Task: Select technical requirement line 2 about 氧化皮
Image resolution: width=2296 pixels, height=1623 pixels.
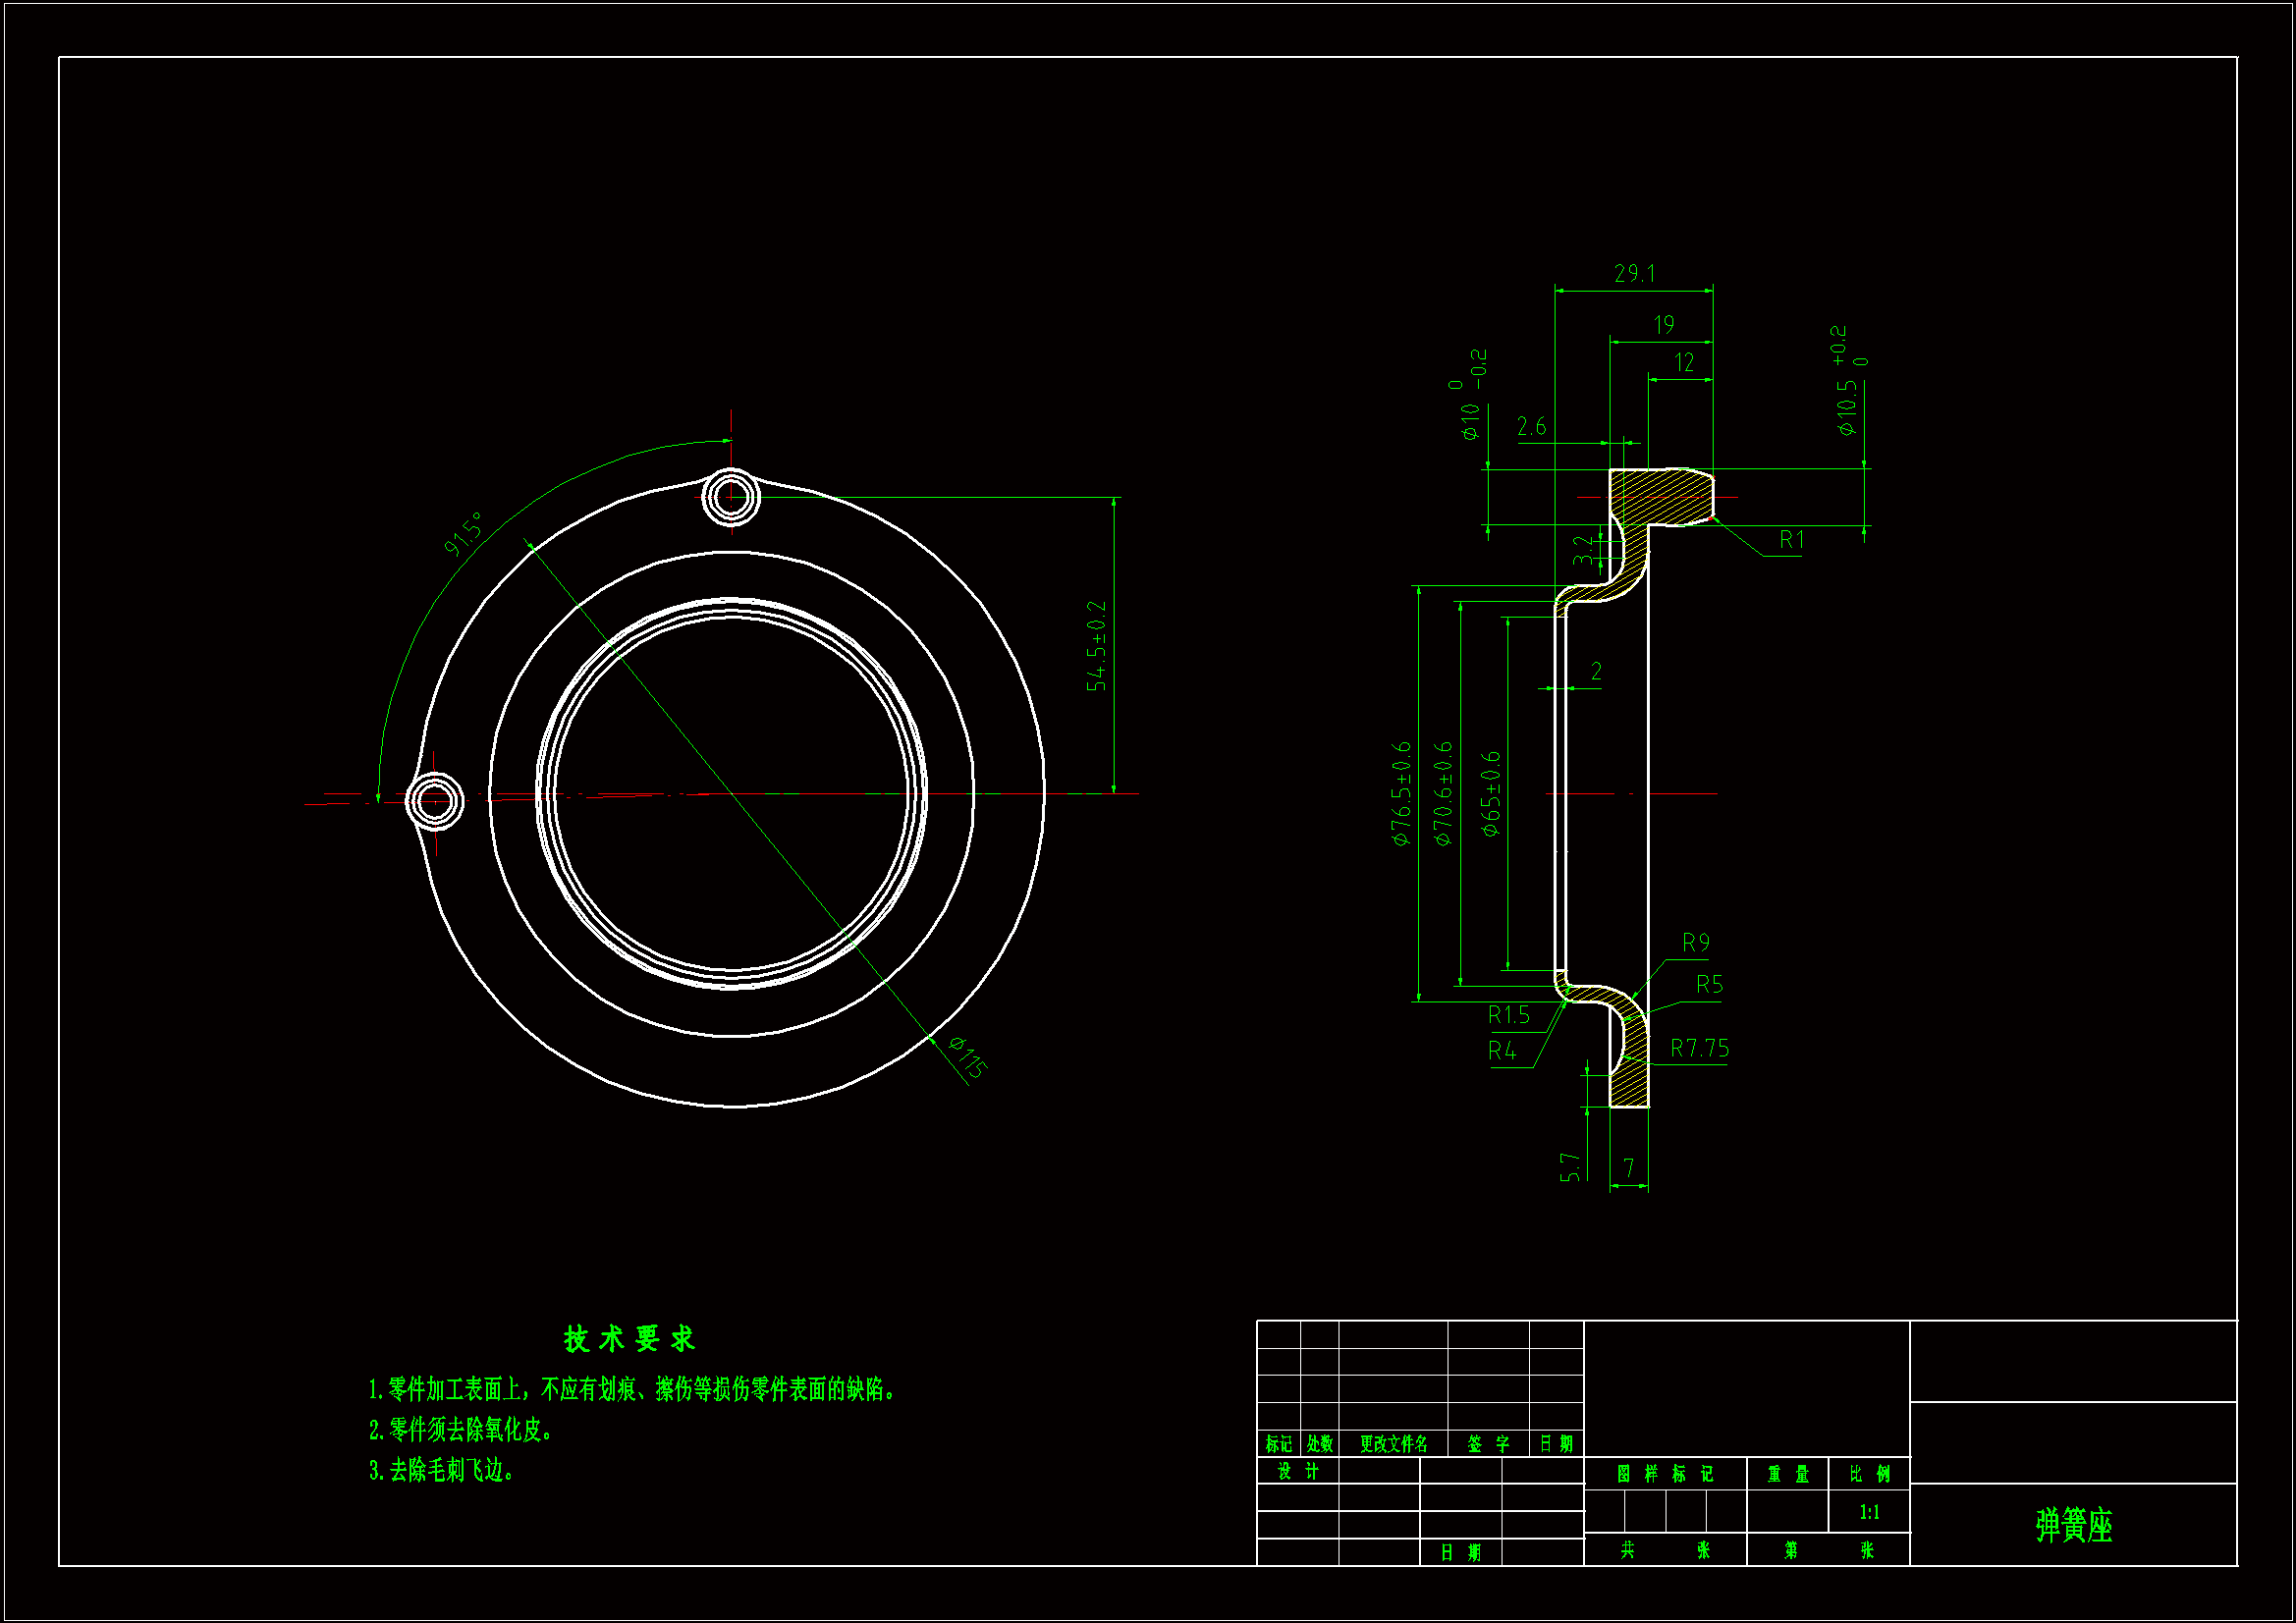Action: coord(461,1430)
